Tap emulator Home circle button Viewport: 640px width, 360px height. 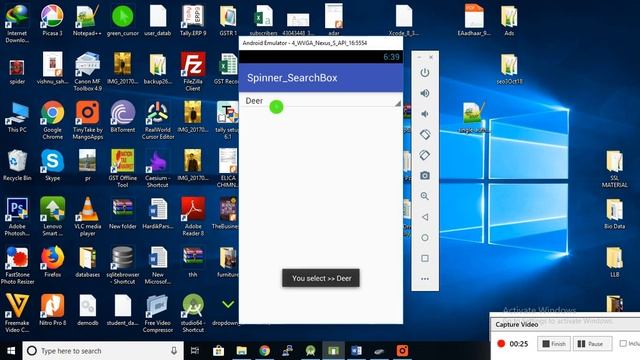coord(425,238)
